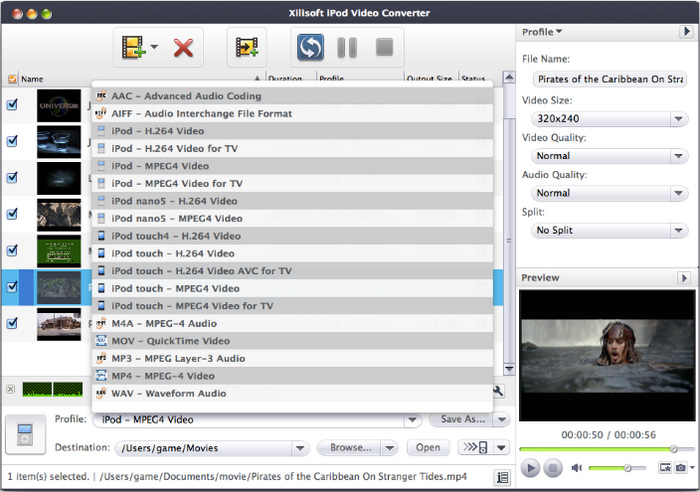Open the Save As dropdown arrow

502,419
